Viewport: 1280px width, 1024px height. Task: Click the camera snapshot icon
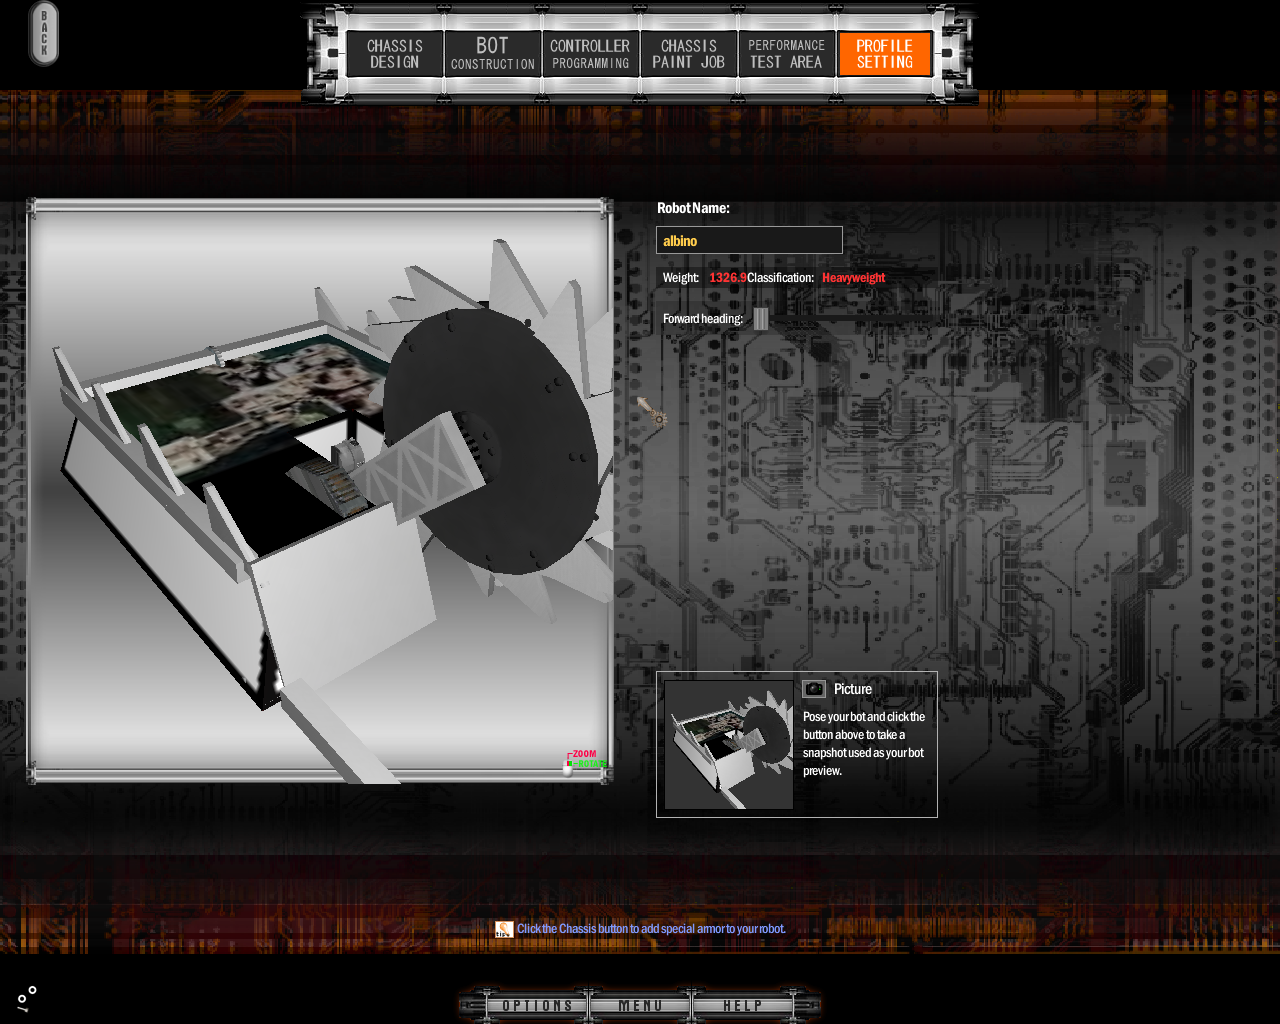[814, 689]
